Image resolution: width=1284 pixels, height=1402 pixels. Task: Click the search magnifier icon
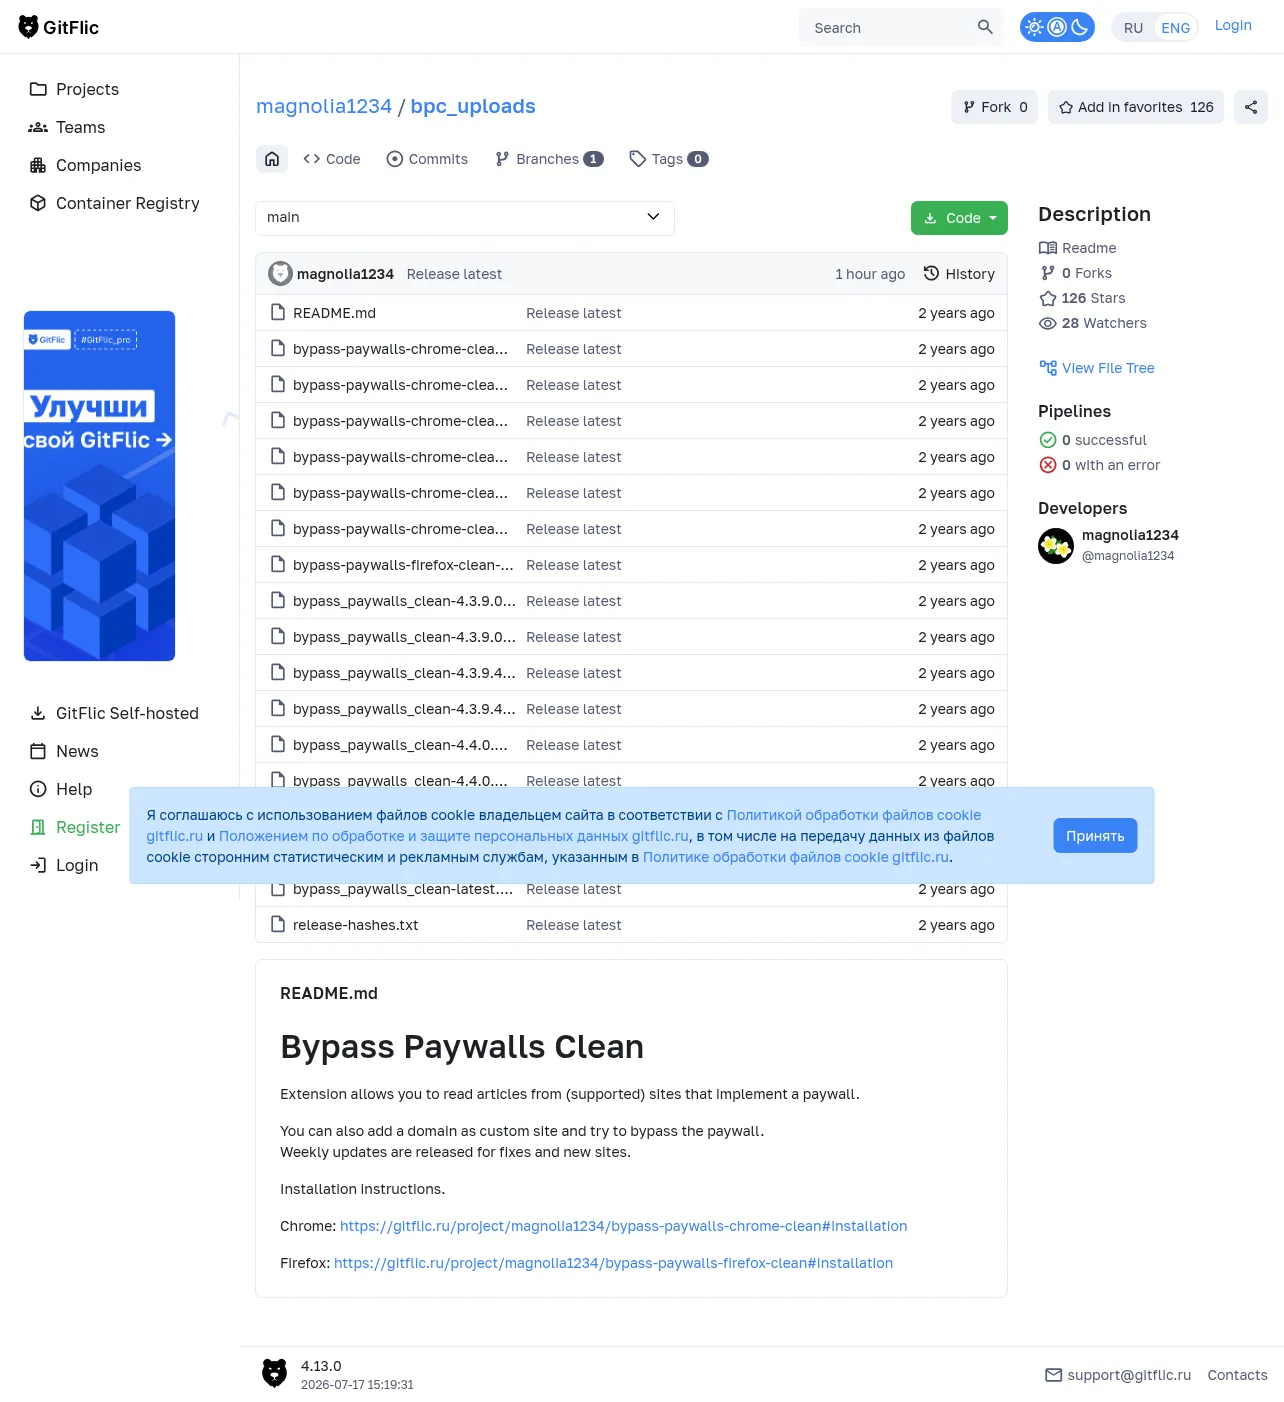point(985,27)
